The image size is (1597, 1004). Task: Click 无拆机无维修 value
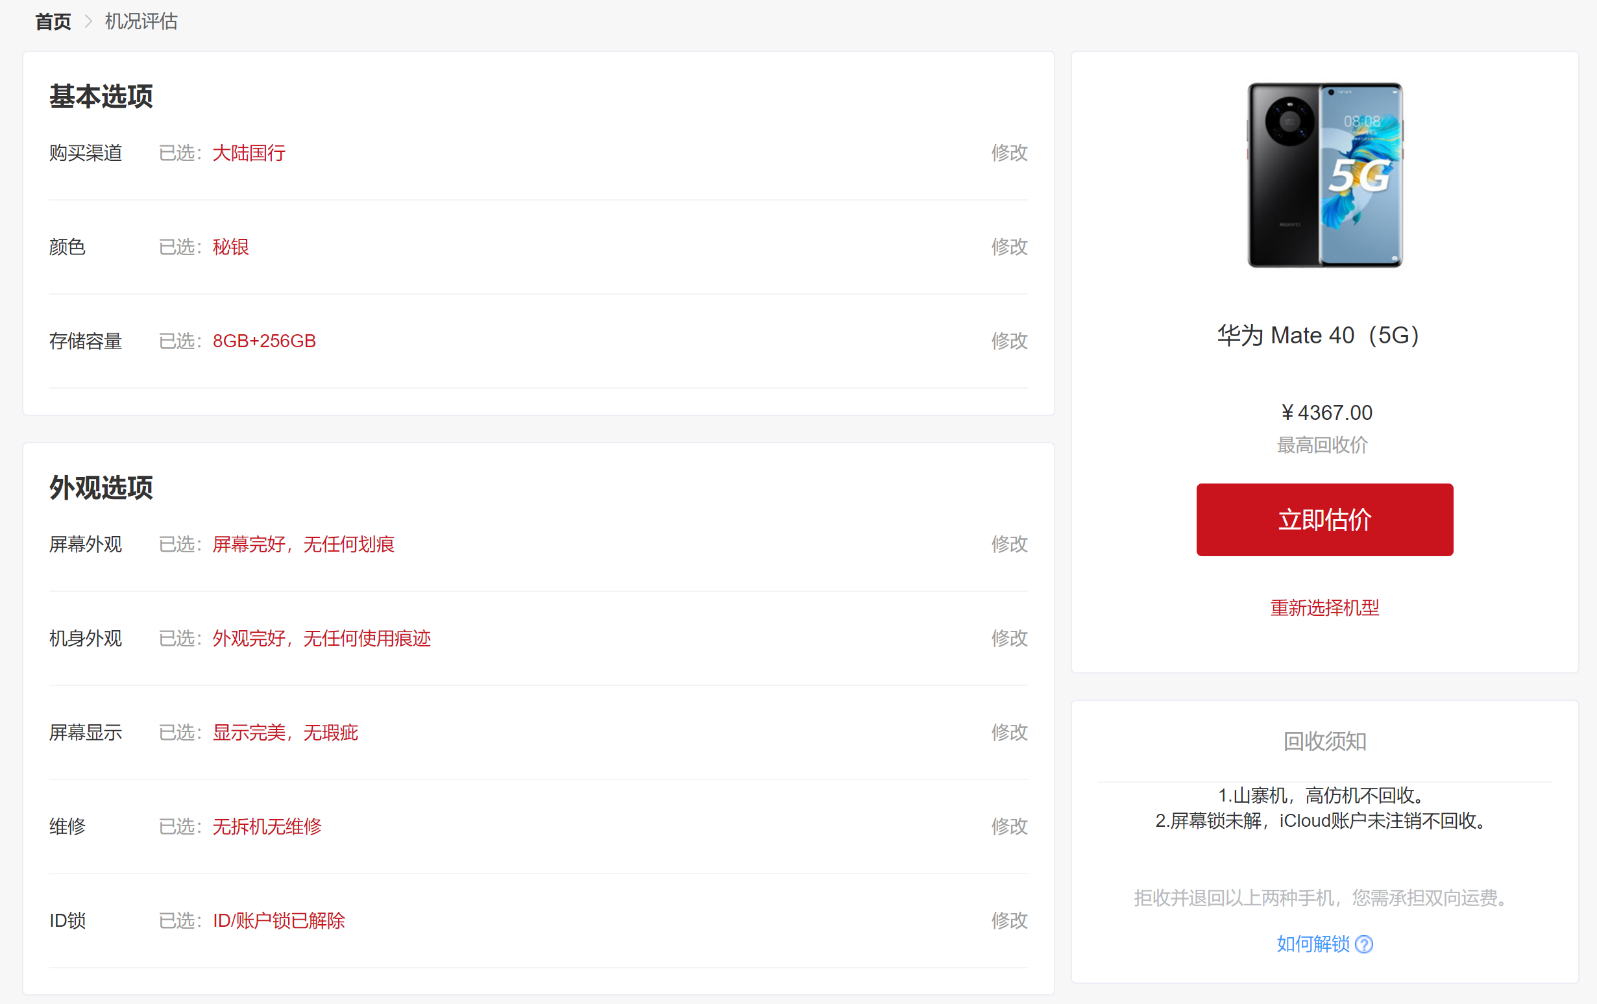pyautogui.click(x=267, y=826)
